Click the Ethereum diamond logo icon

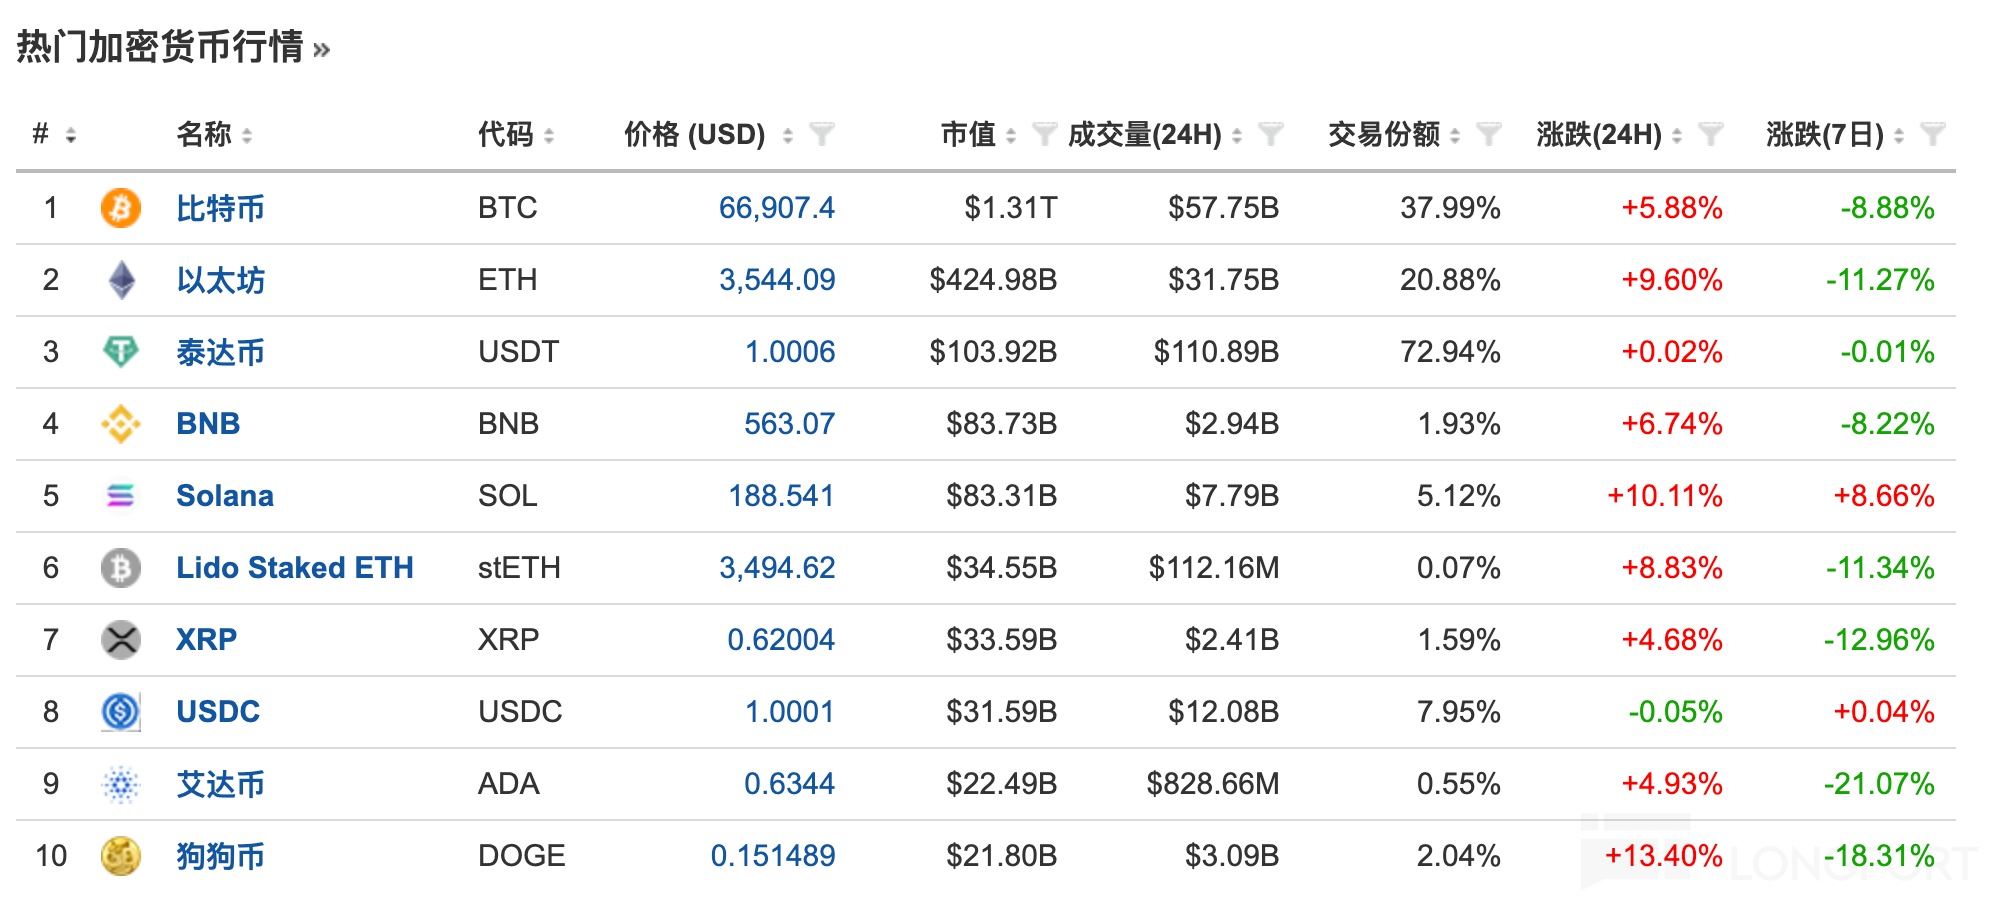tap(121, 280)
